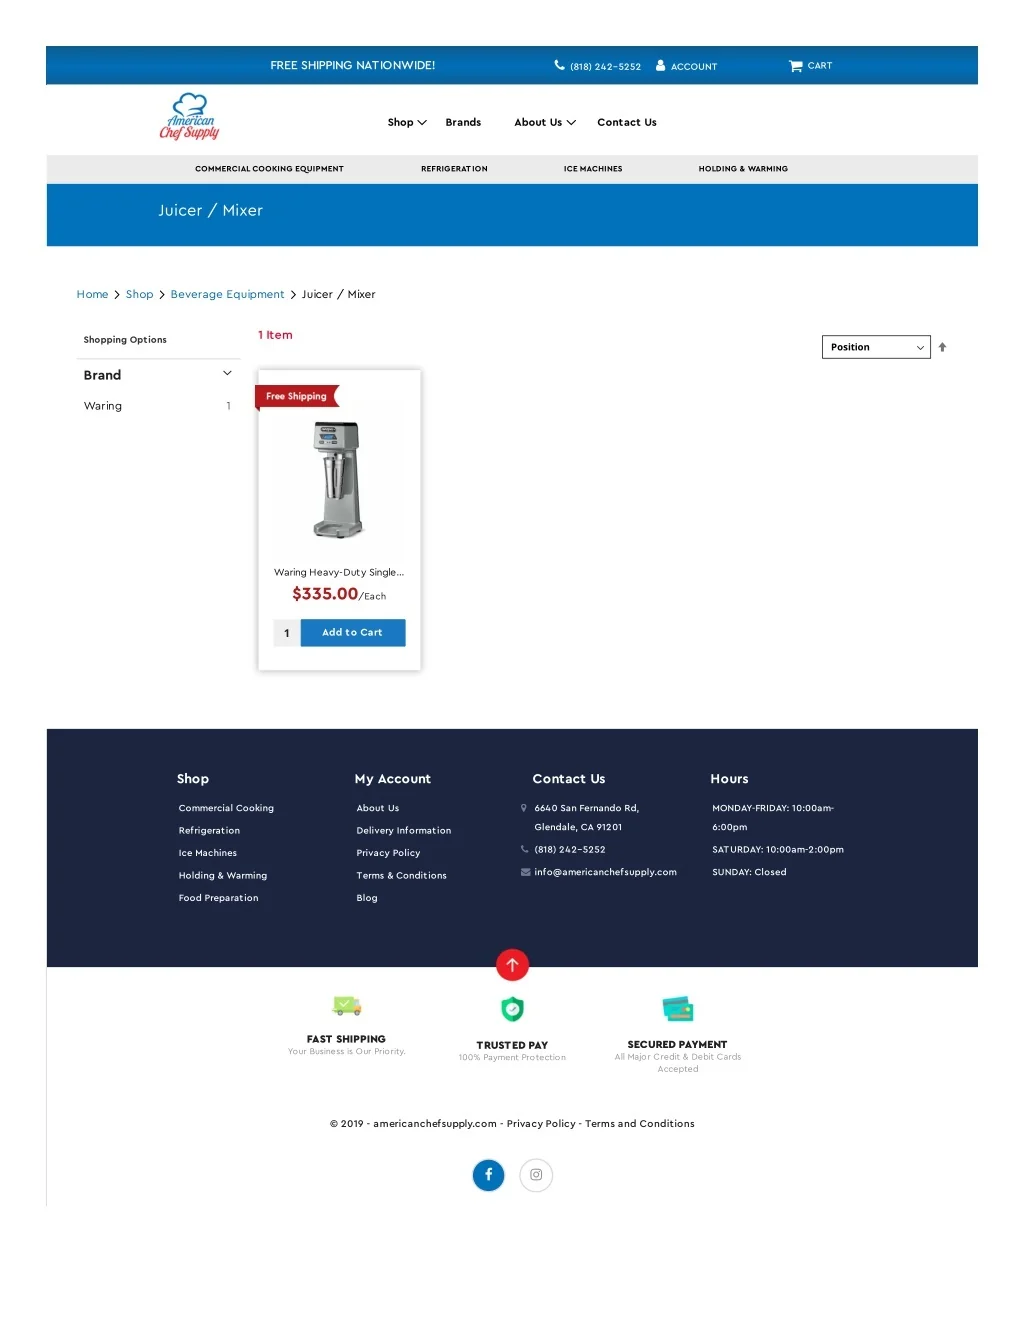1024x1325 pixels.
Task: Open the Position sort dropdown
Action: pos(875,347)
